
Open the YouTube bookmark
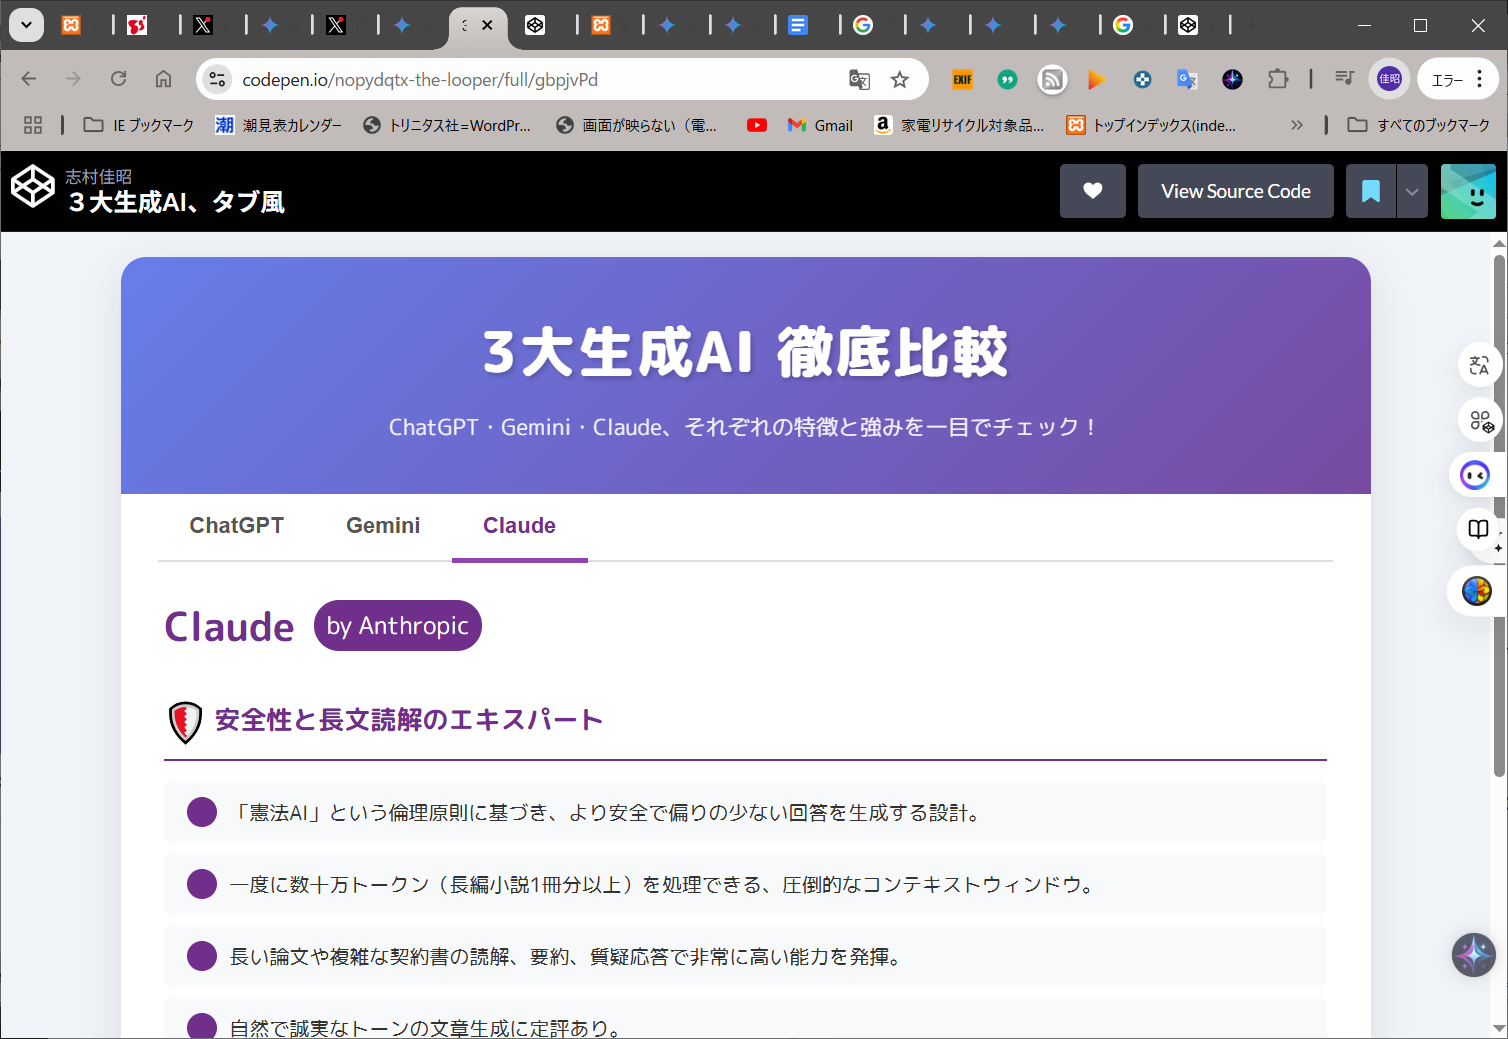click(757, 125)
